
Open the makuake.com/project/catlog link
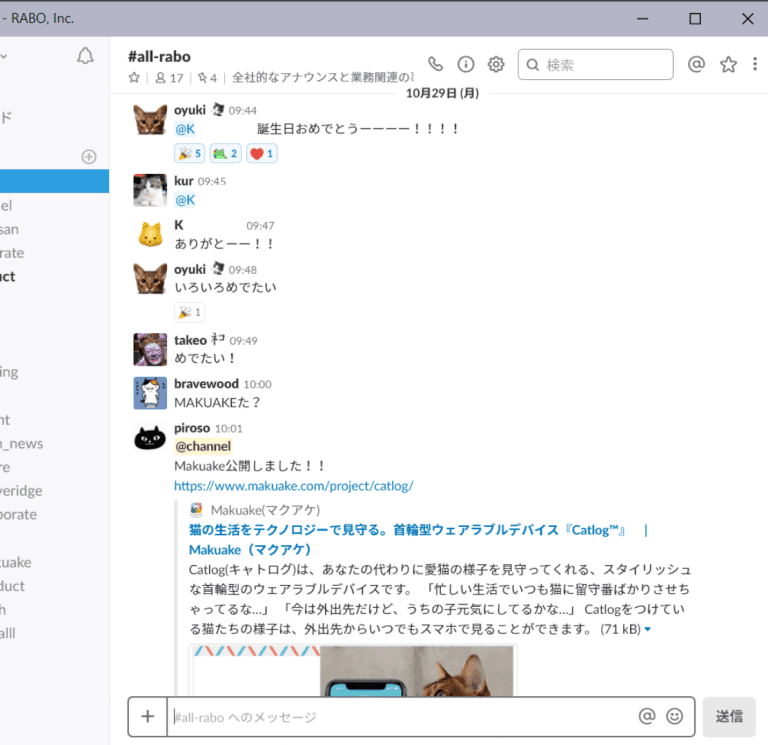tap(294, 486)
